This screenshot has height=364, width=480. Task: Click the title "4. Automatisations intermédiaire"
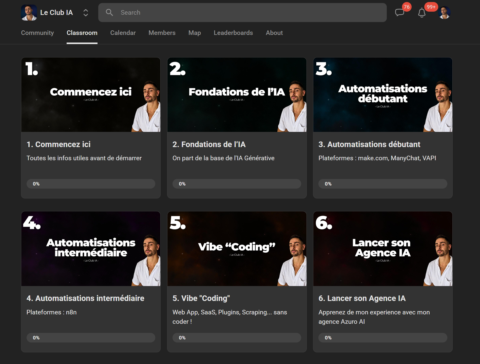click(85, 298)
